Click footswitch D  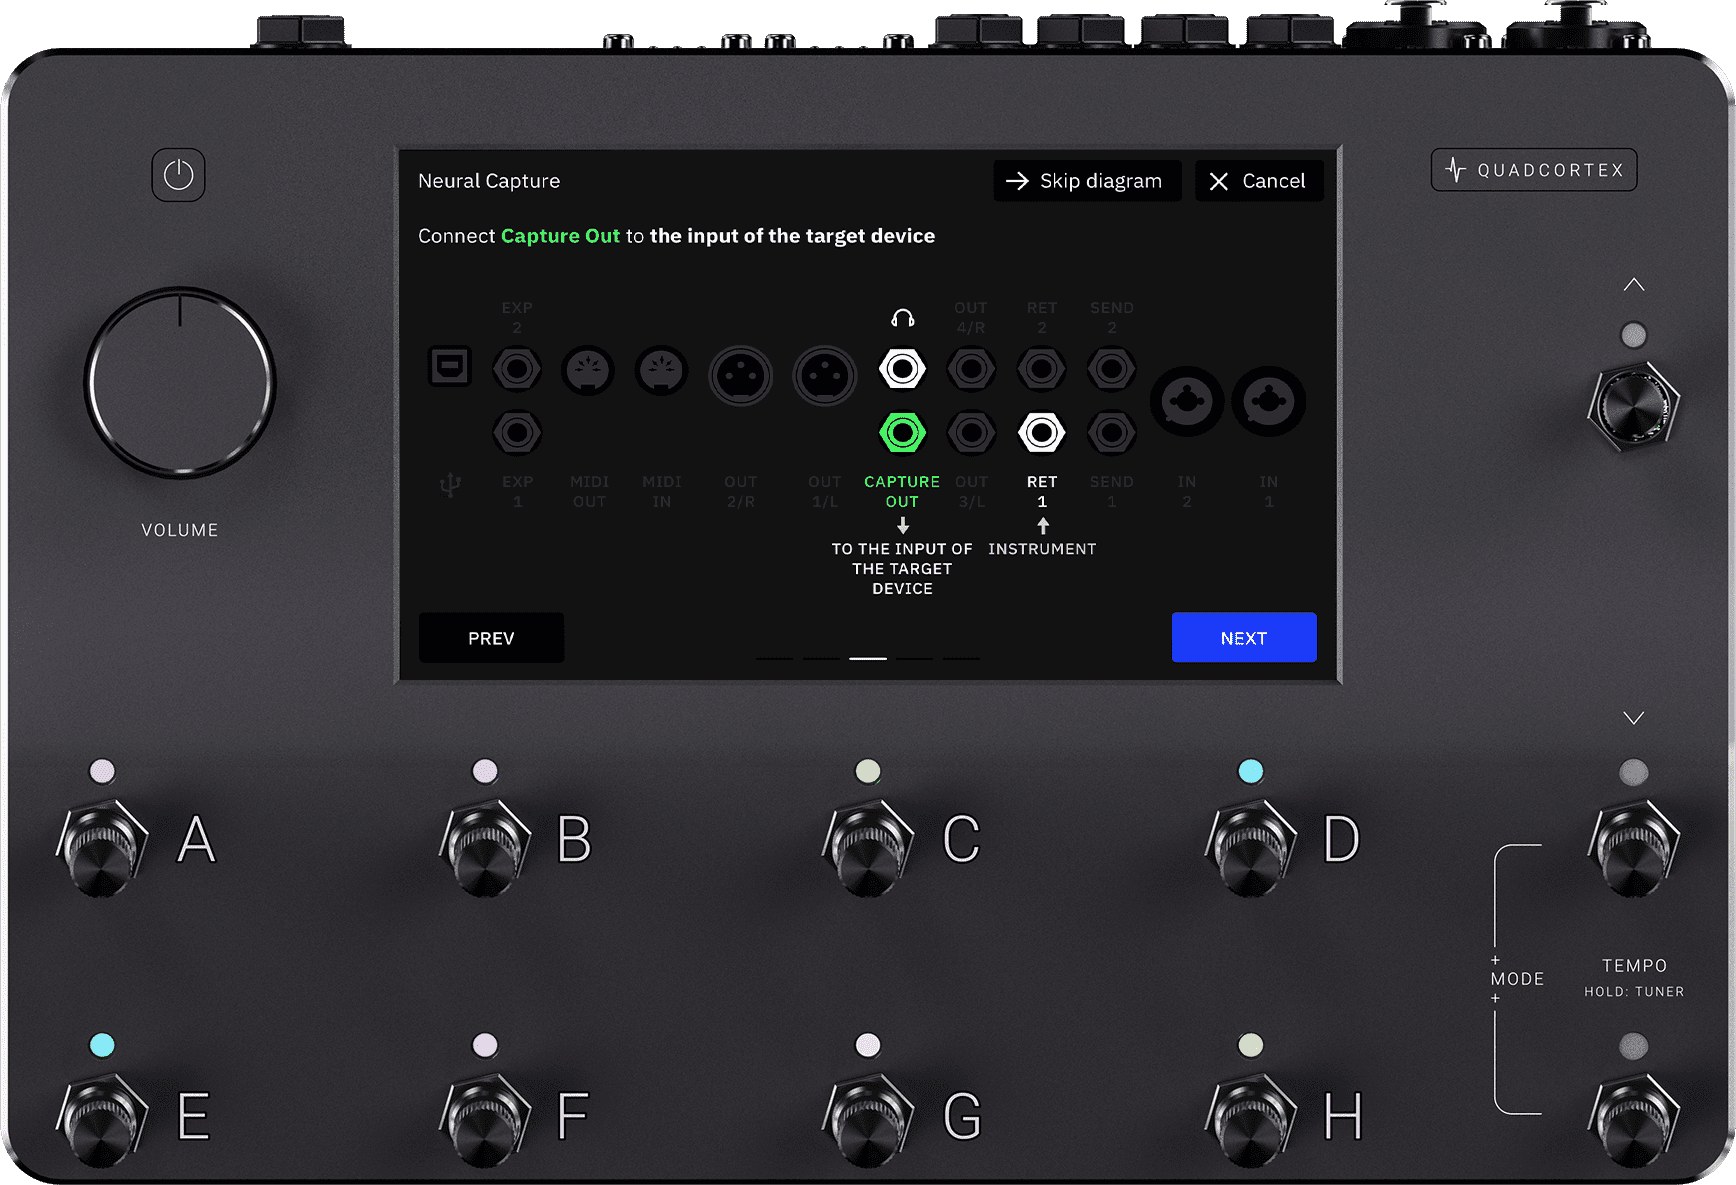click(x=1251, y=847)
